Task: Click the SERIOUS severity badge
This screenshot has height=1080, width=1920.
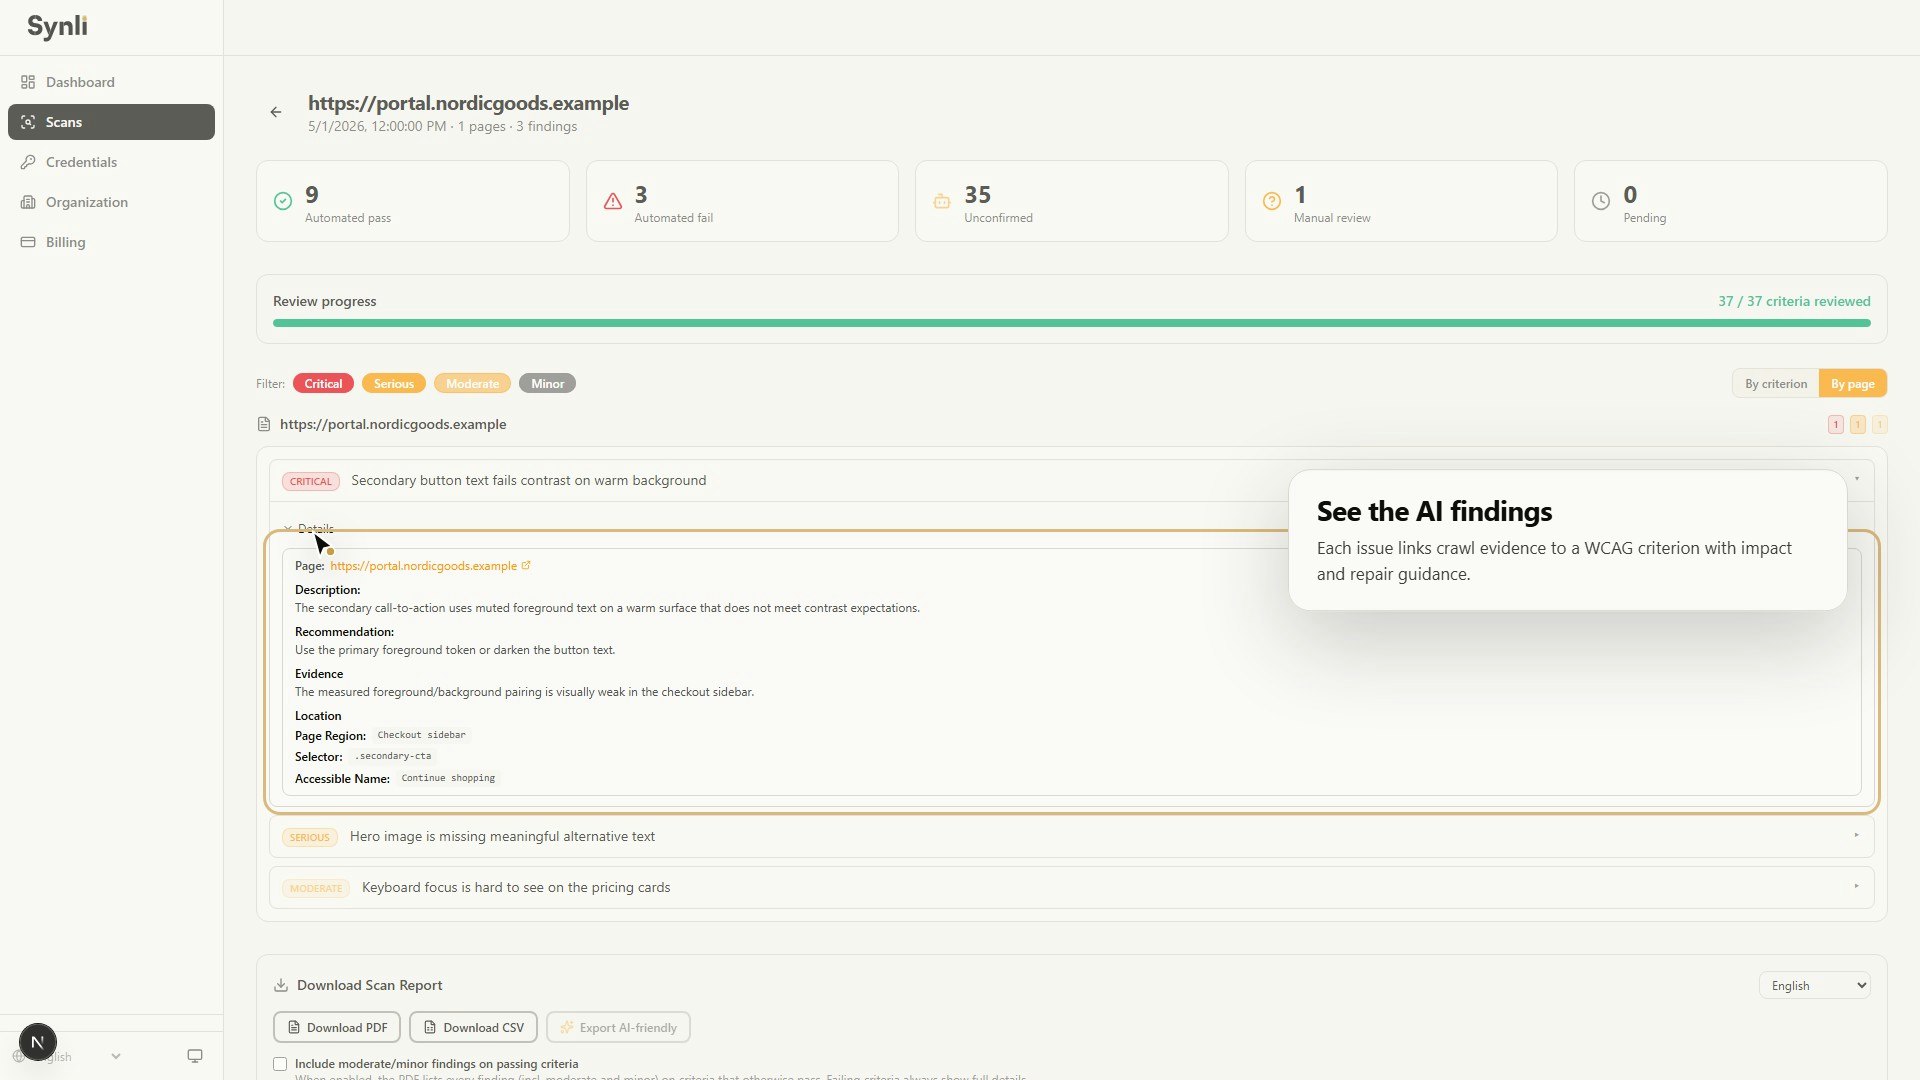Action: [310, 837]
